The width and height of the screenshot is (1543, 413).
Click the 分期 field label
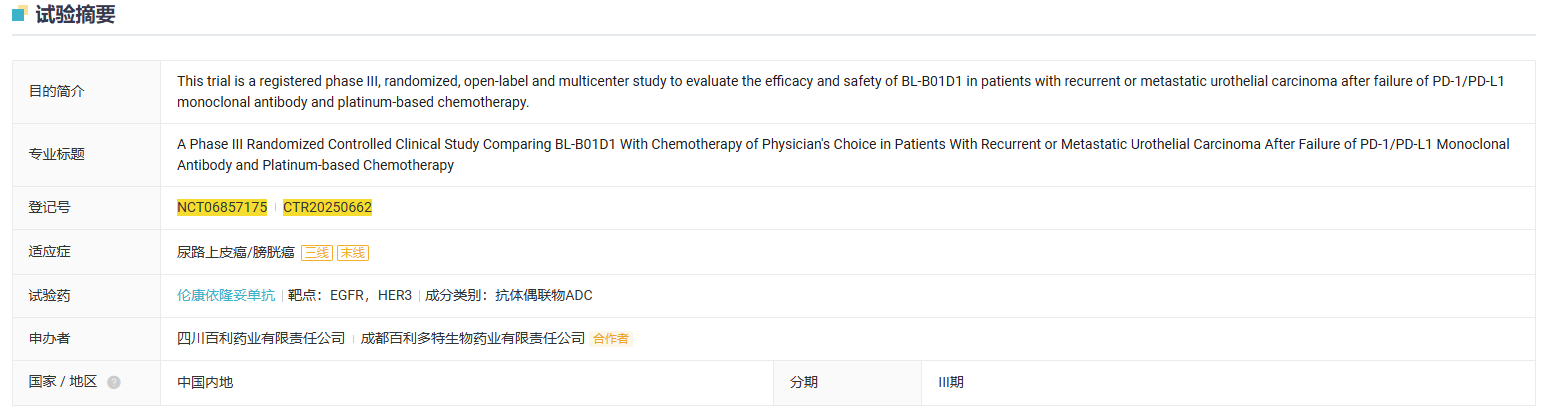(804, 382)
